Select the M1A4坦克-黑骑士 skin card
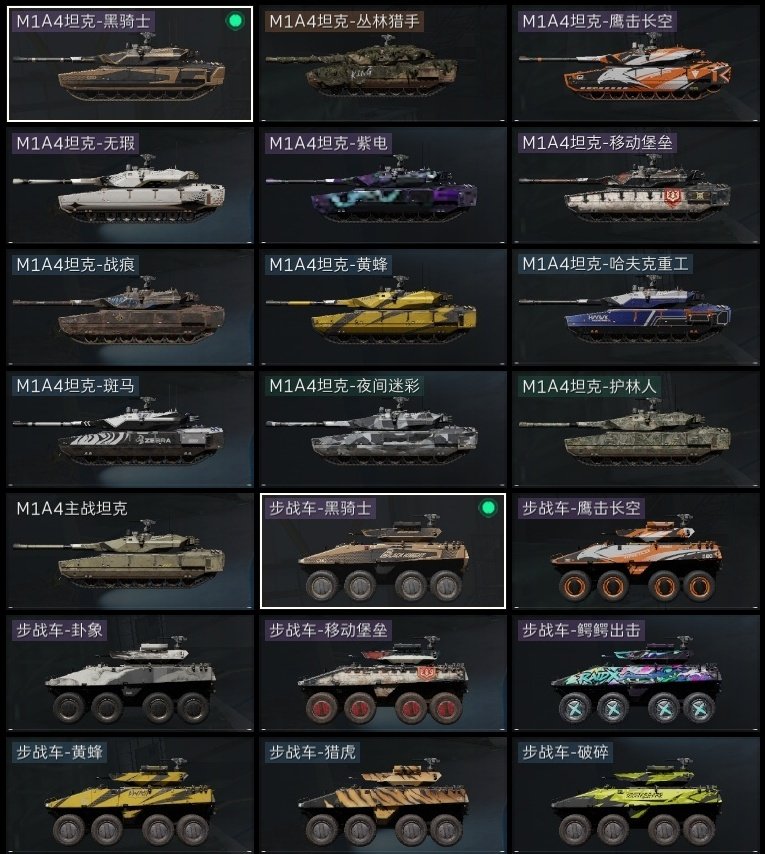The height and width of the screenshot is (854, 765). click(x=130, y=64)
